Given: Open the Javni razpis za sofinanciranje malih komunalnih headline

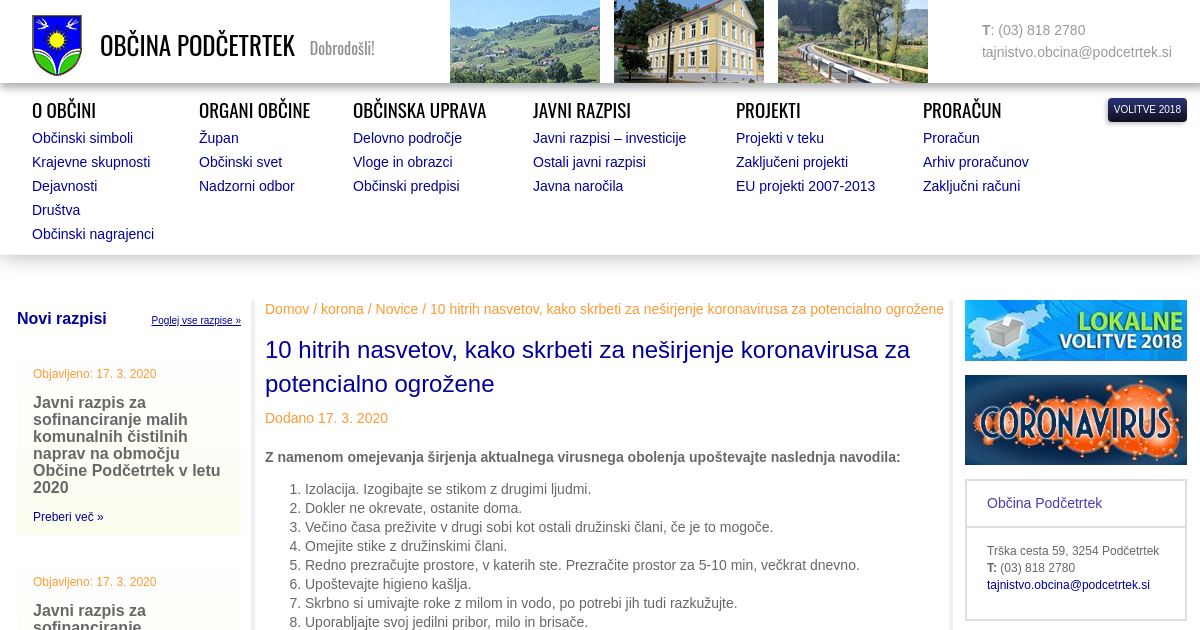Looking at the screenshot, I should point(127,445).
